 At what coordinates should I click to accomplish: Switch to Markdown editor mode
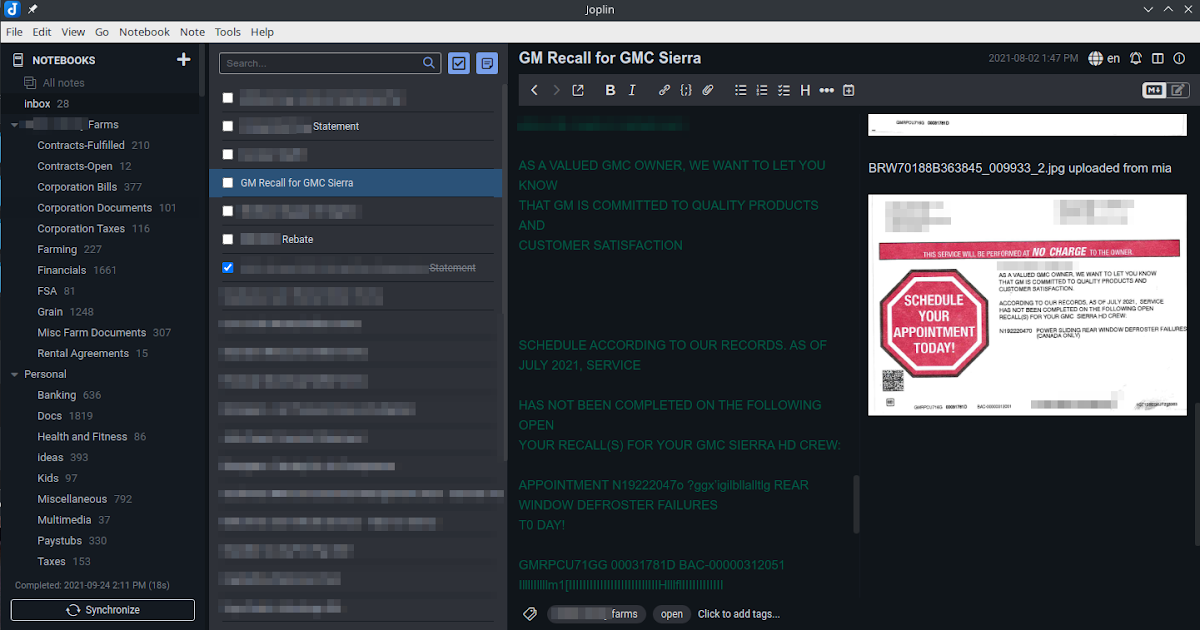click(x=1154, y=90)
